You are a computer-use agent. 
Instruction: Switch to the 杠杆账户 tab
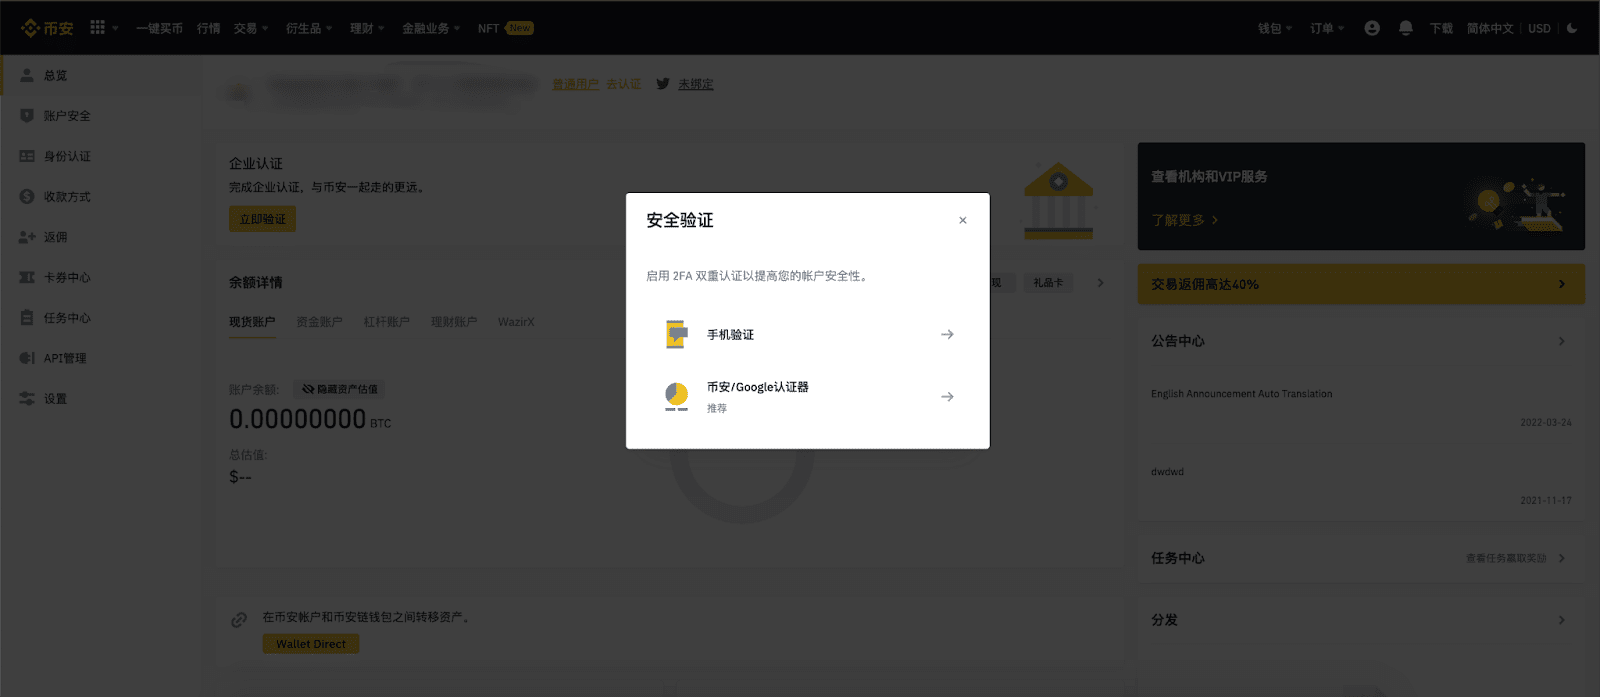coord(386,322)
